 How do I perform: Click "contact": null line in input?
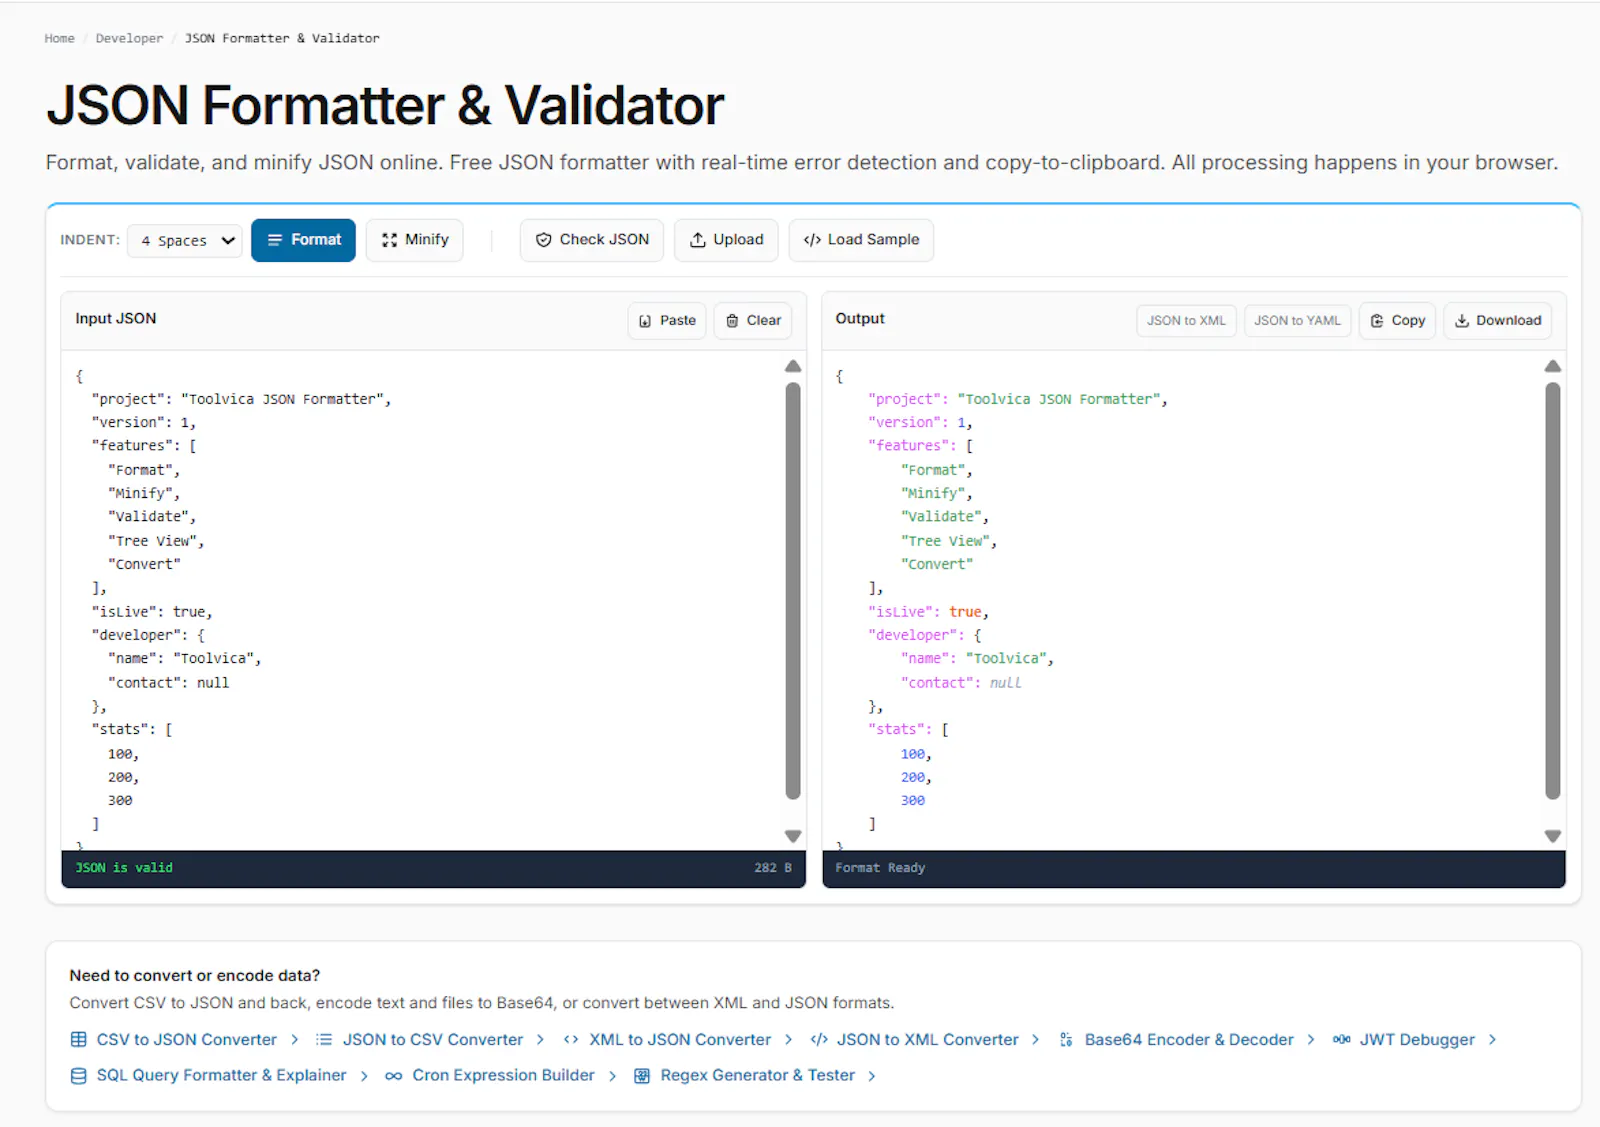coord(168,683)
